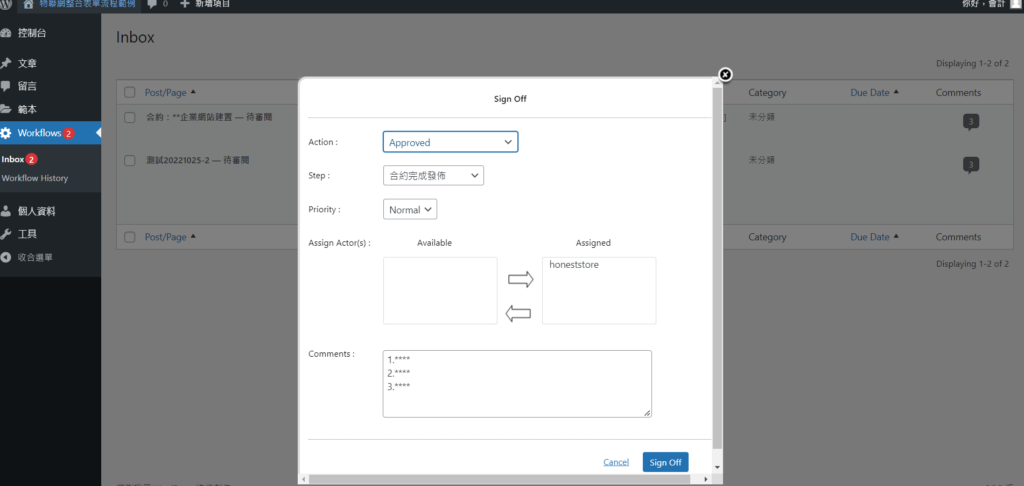This screenshot has width=1024, height=486.
Task: Click the site home icon in admin bar
Action: [x=27, y=5]
